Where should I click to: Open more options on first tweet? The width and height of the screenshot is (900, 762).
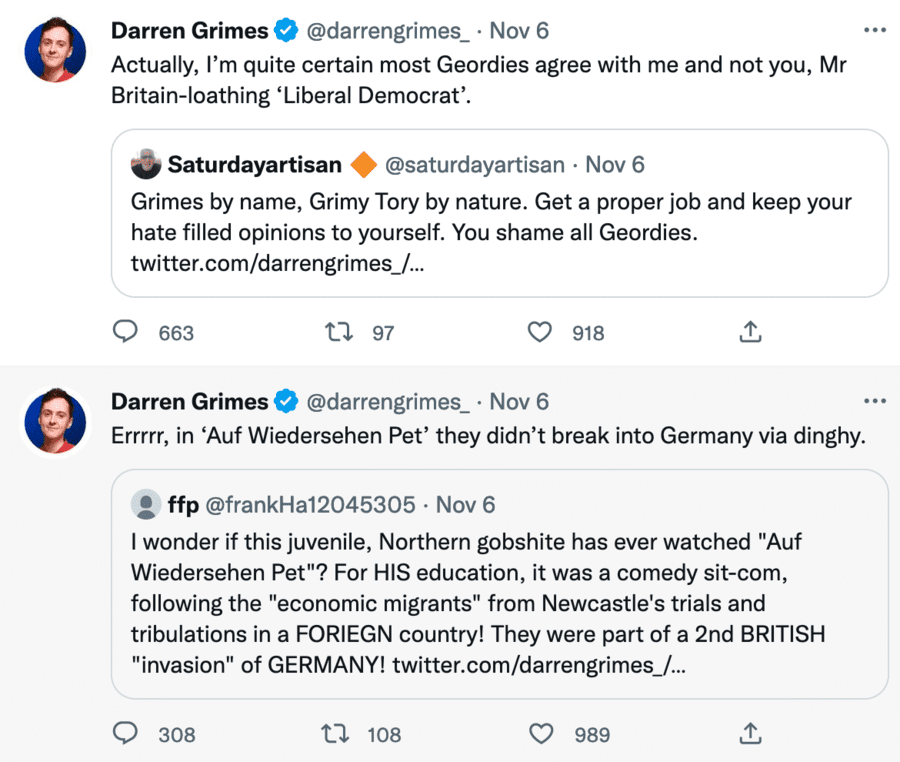click(x=875, y=30)
